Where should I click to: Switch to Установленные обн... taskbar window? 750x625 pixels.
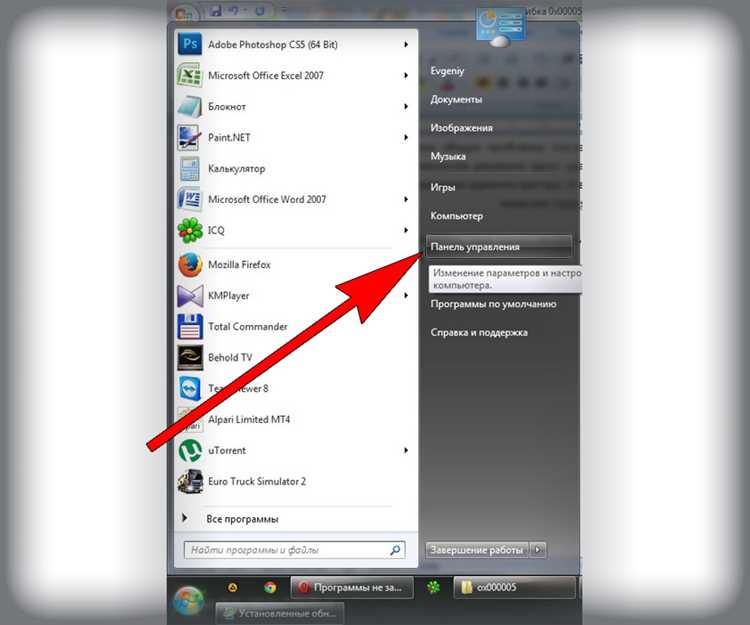click(280, 613)
